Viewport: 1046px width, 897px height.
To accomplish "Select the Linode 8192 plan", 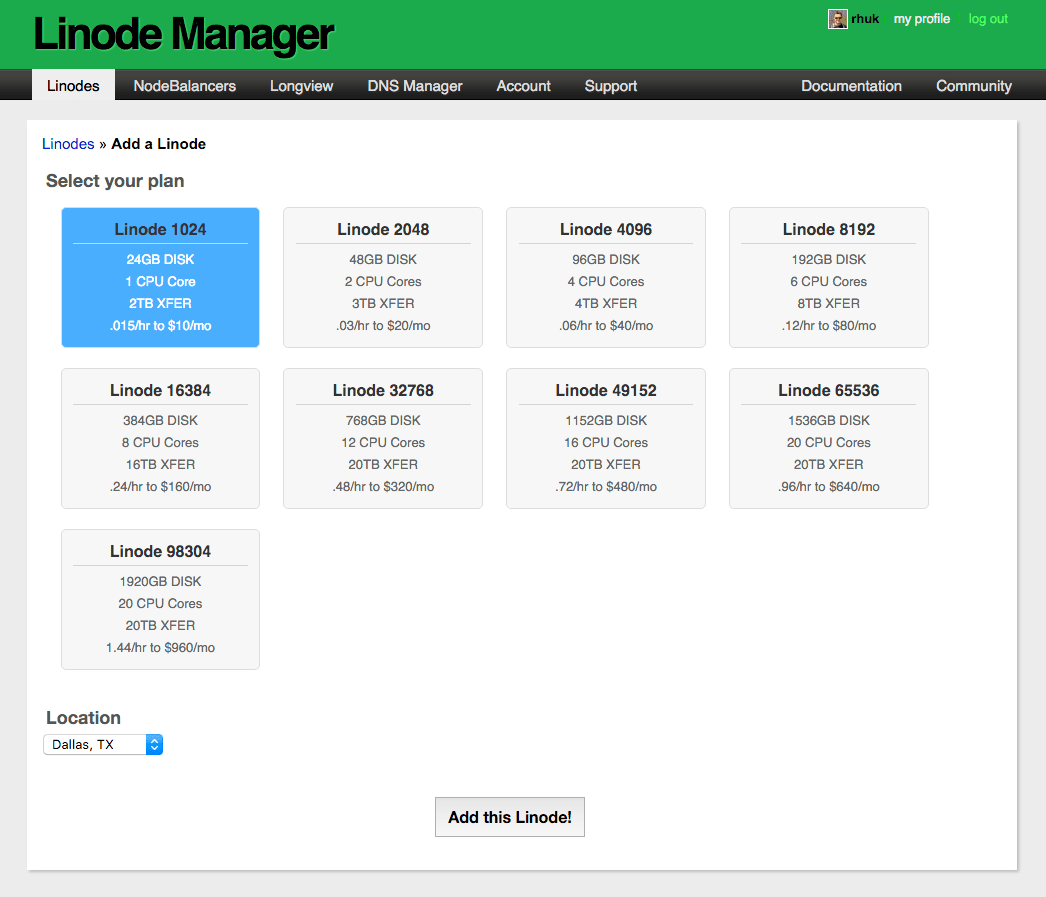I will (828, 277).
